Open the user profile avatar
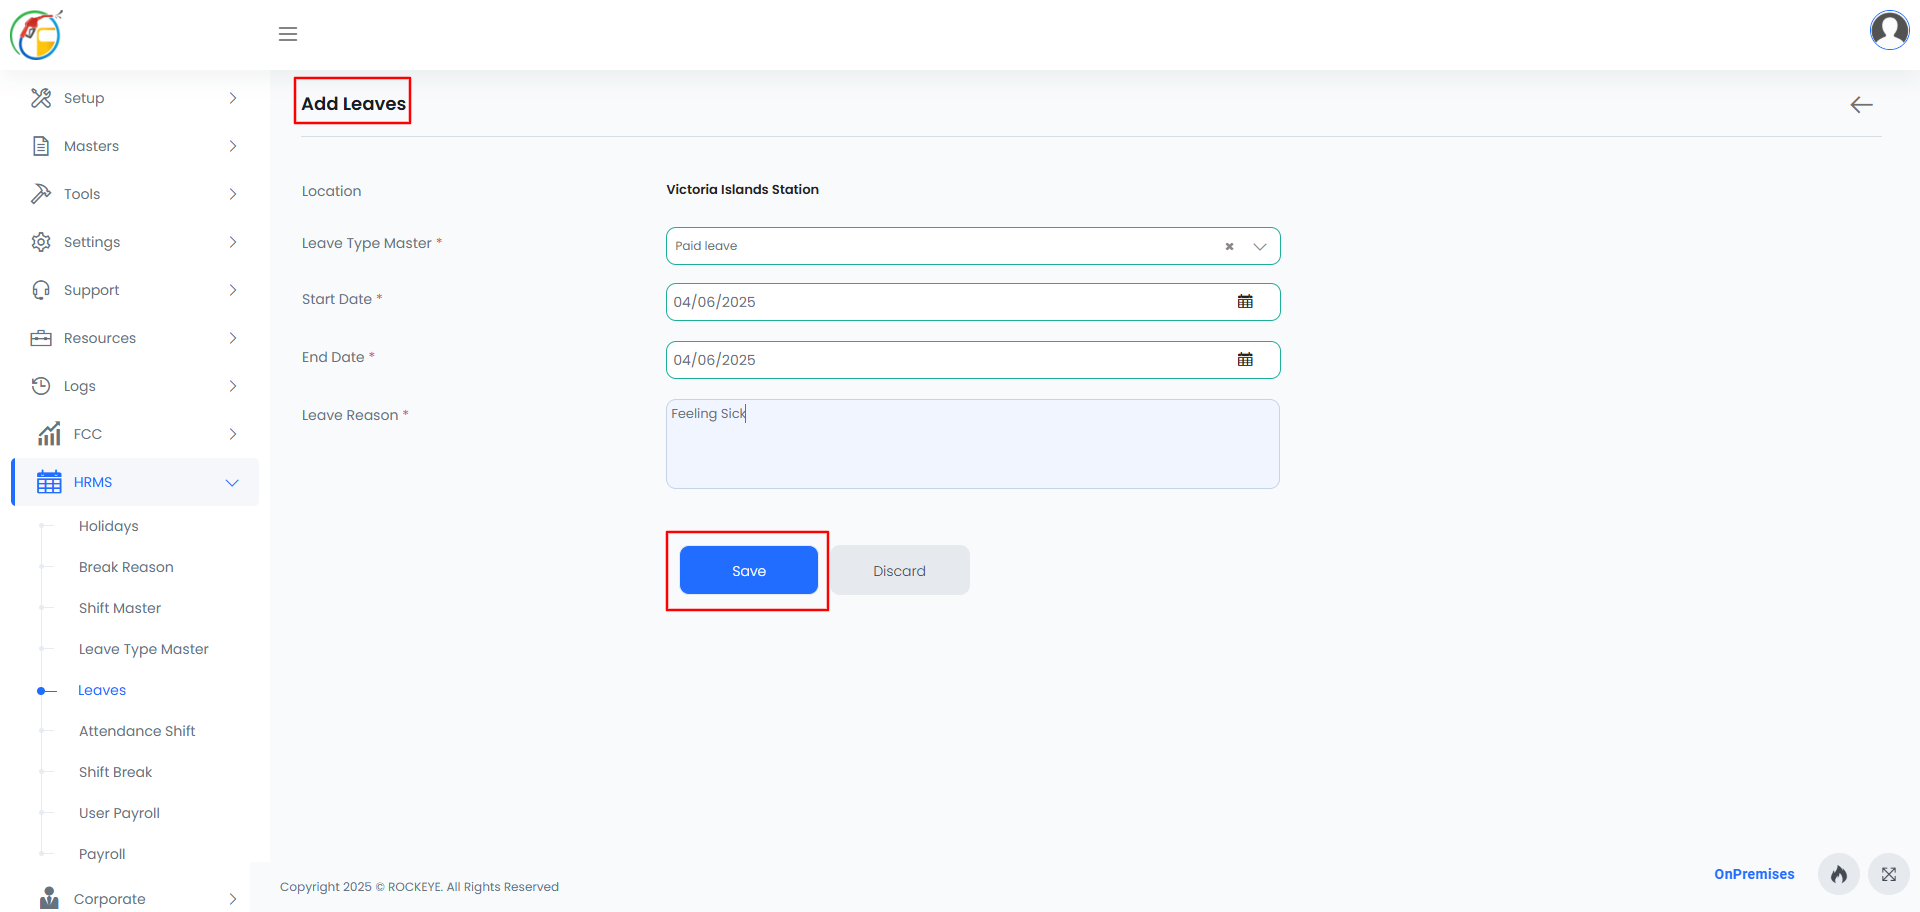This screenshot has width=1920, height=912. point(1889,30)
